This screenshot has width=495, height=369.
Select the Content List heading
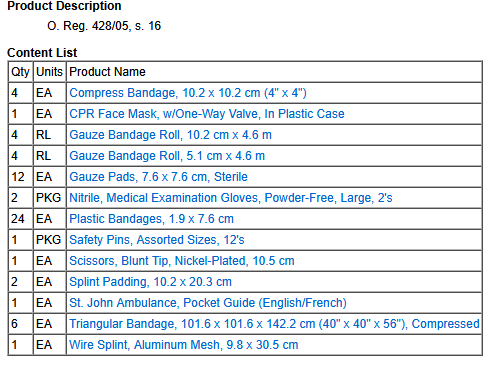pos(42,53)
